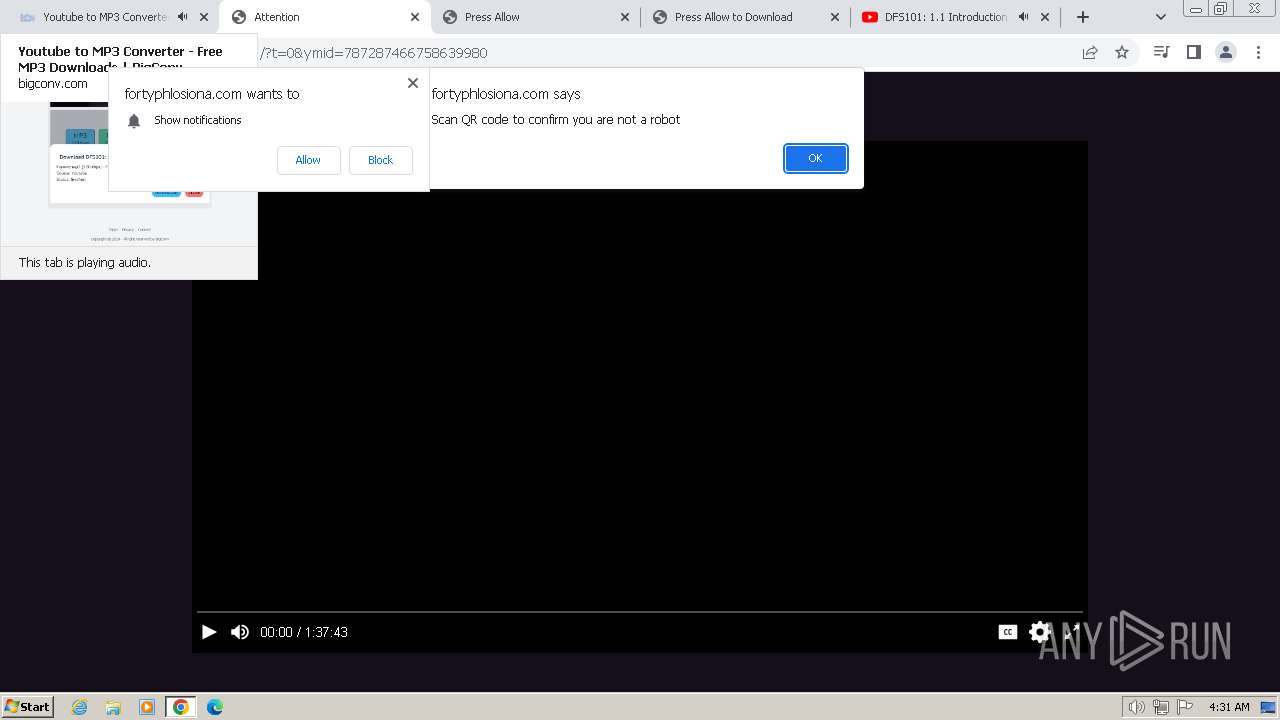The image size is (1280, 720).
Task: Open system volume tray icon
Action: [x=1136, y=707]
